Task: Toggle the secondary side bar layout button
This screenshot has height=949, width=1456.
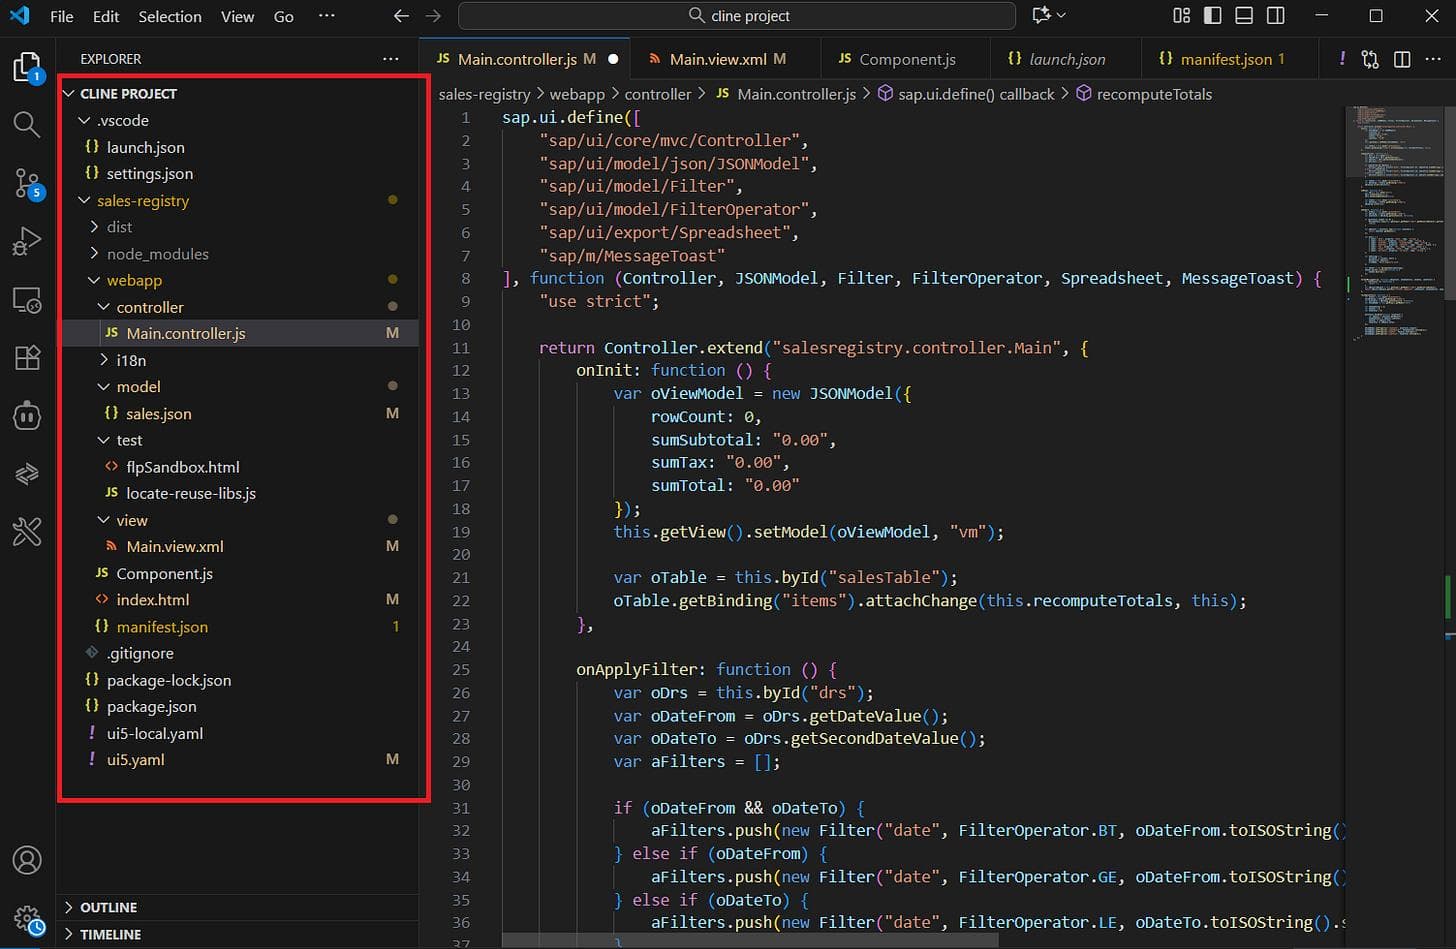Action: coord(1276,16)
